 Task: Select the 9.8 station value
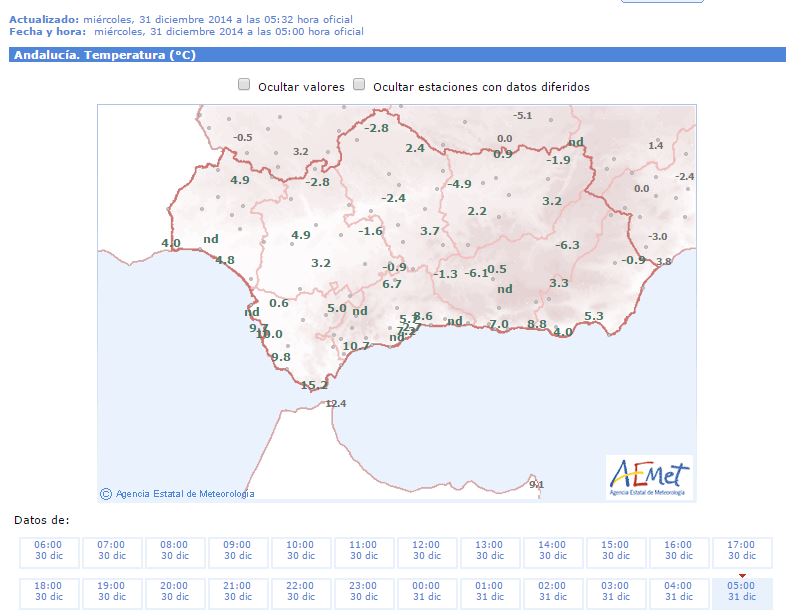click(280, 357)
